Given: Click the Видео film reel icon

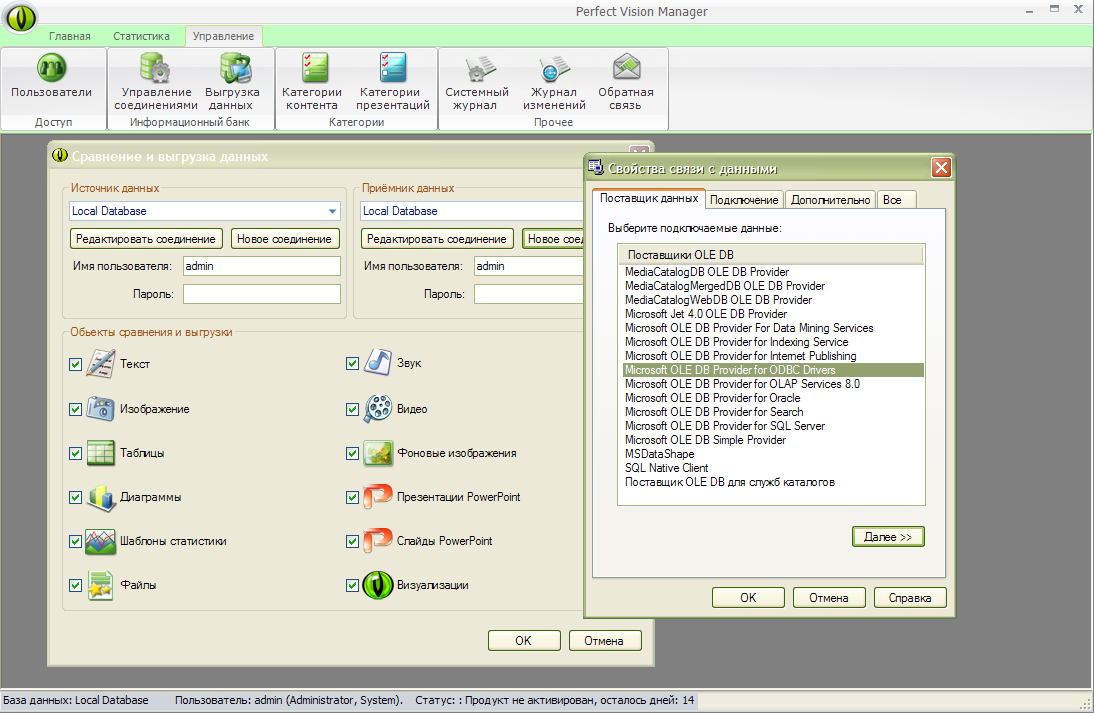Looking at the screenshot, I should point(377,409).
